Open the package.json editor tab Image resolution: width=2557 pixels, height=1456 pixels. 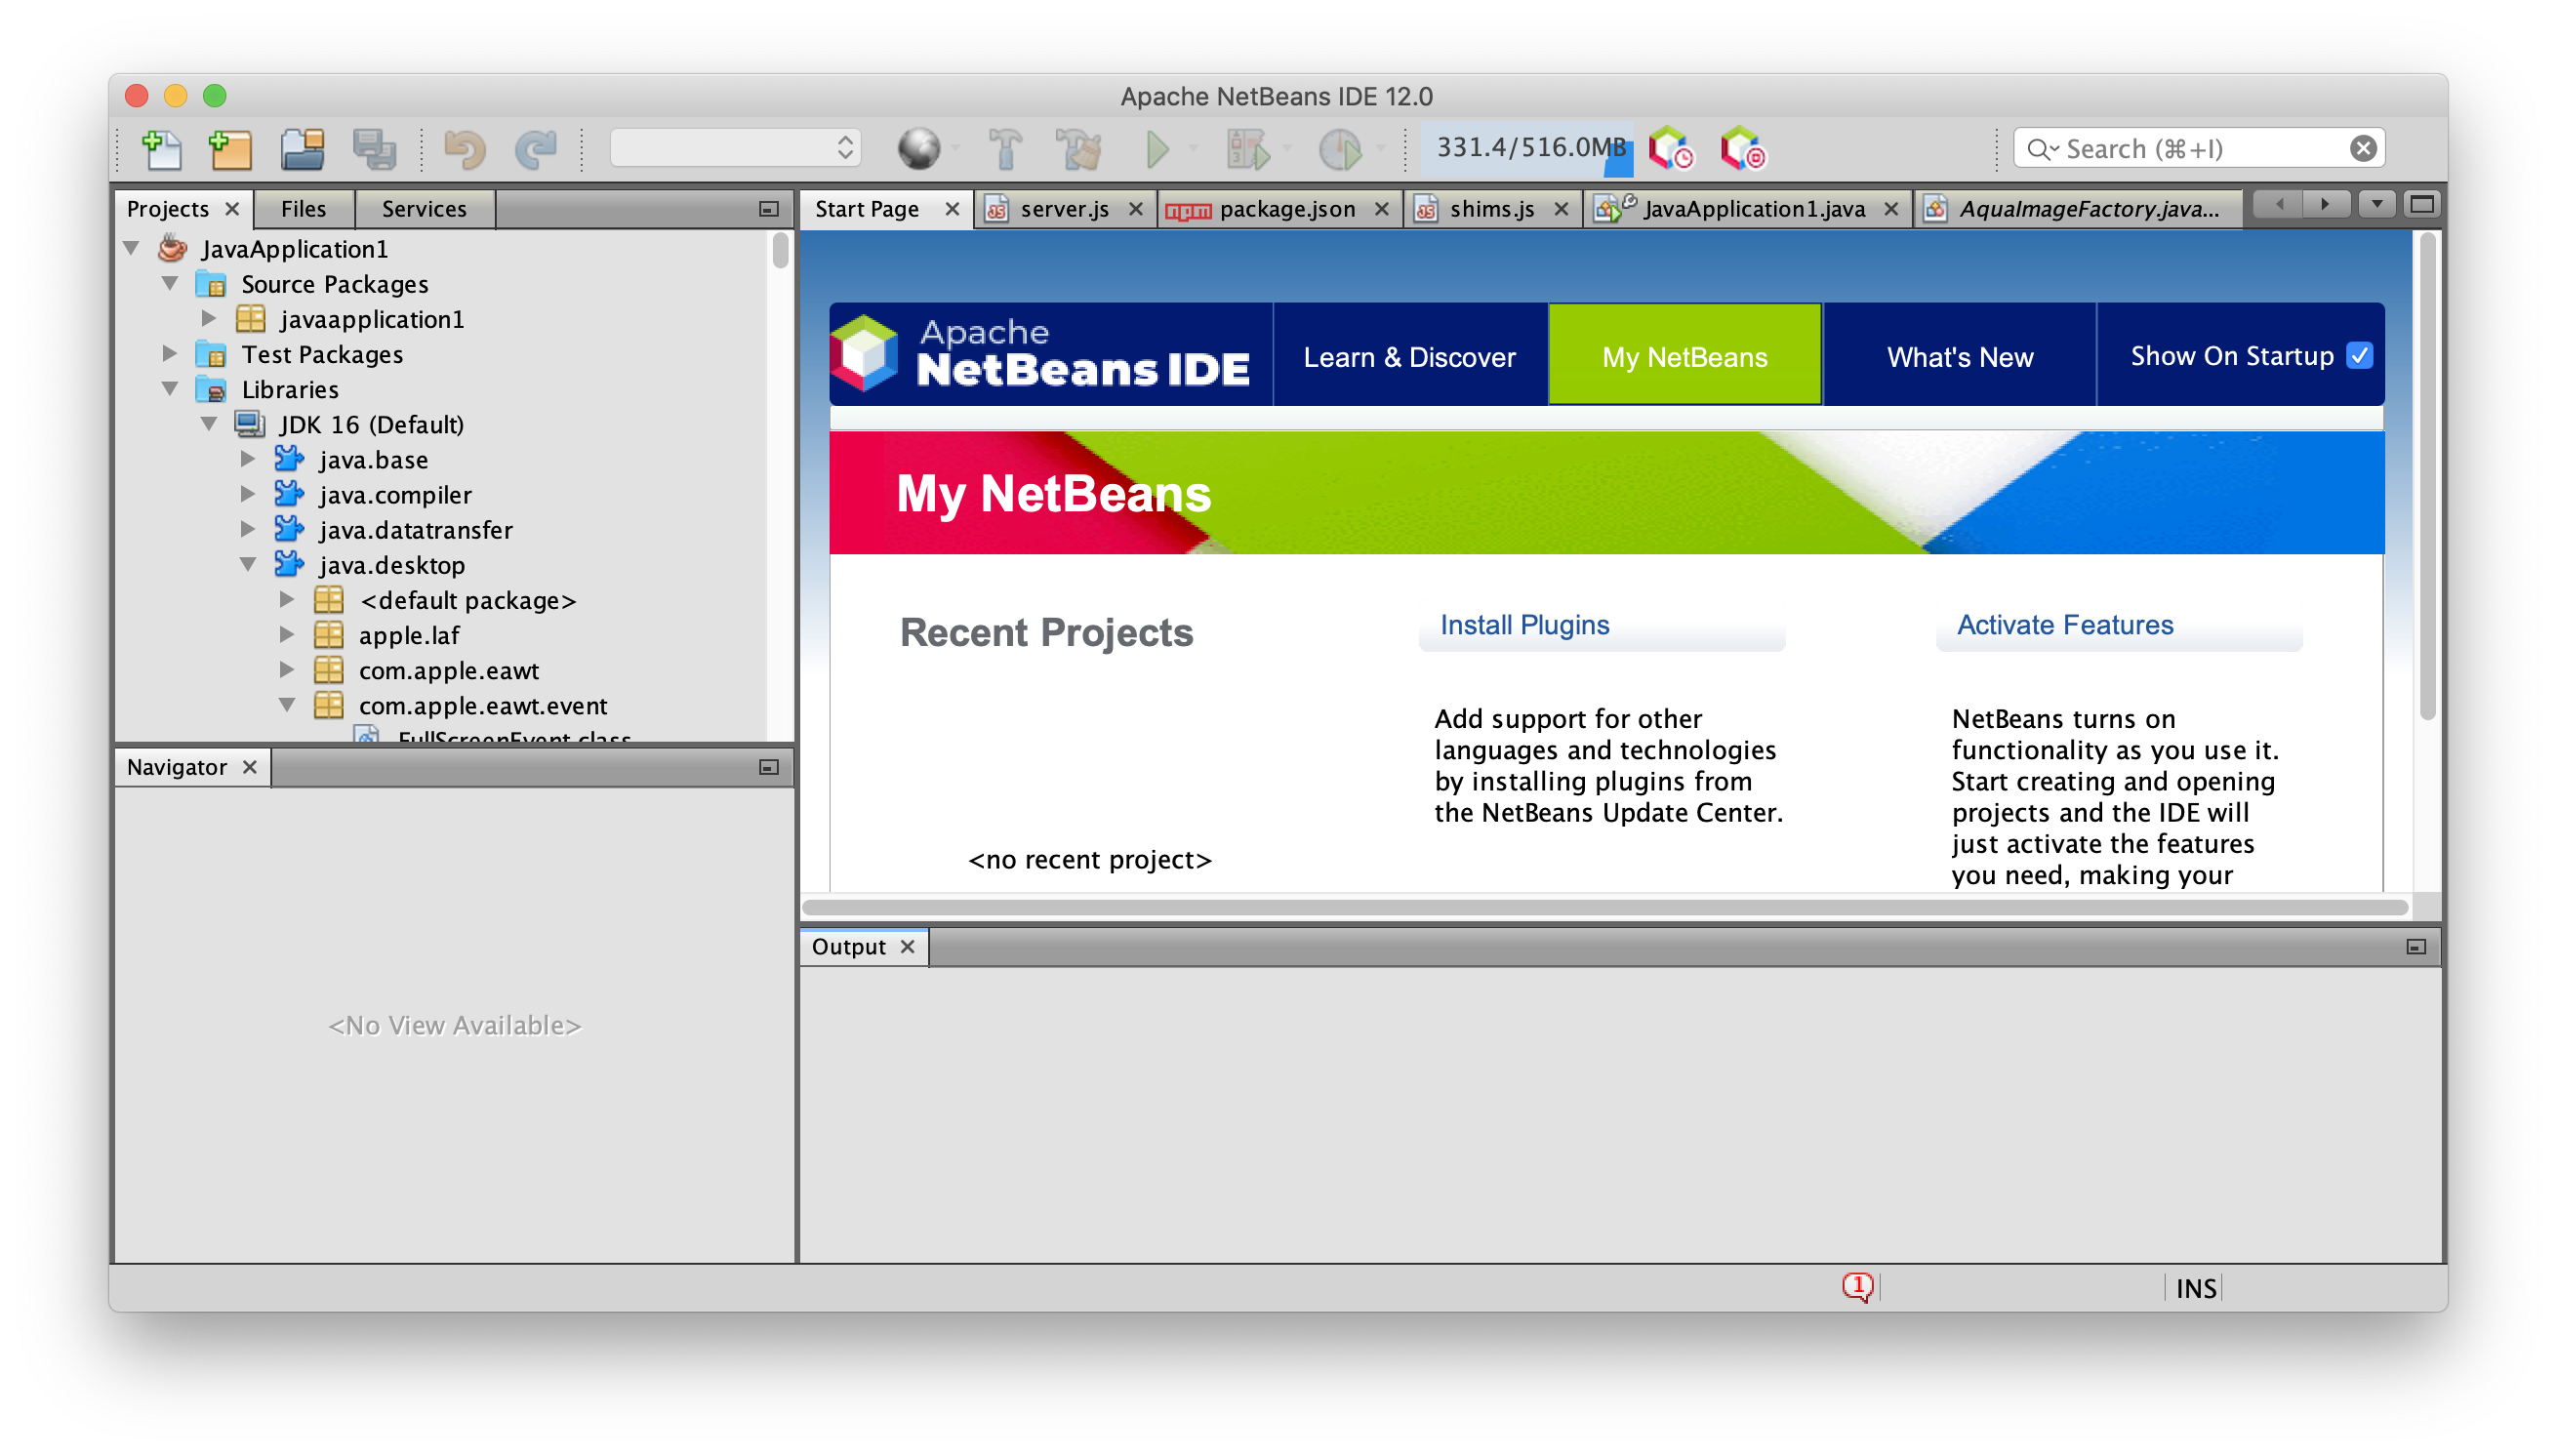point(1286,209)
